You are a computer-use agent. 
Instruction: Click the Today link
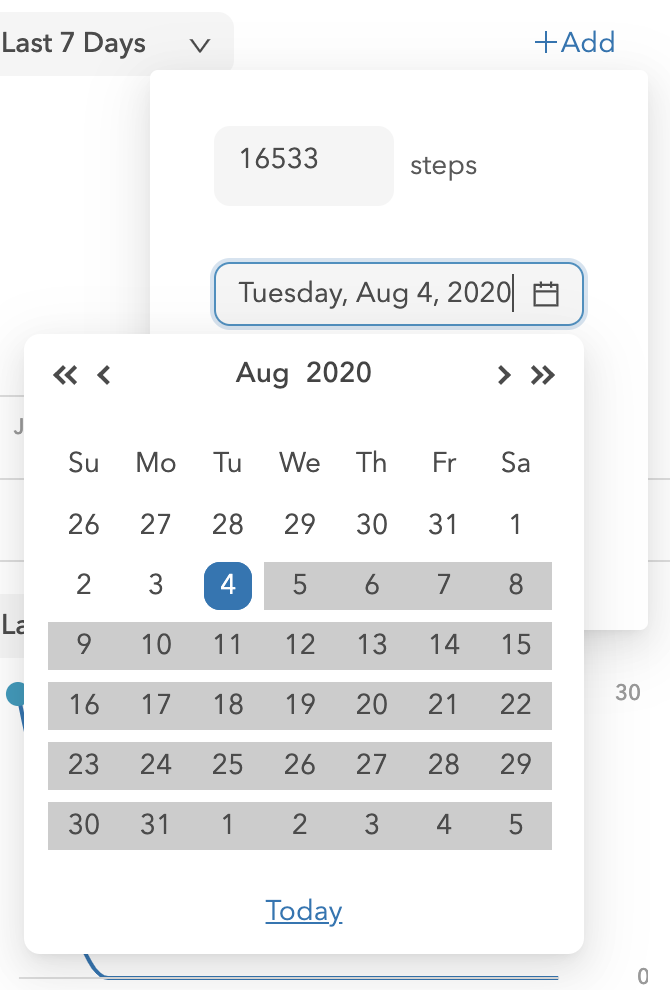point(304,910)
